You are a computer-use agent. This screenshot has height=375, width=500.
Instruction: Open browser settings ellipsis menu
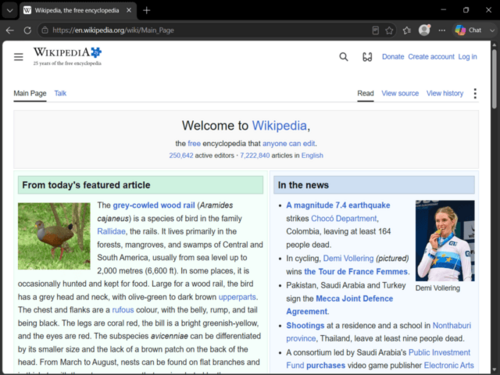442,30
